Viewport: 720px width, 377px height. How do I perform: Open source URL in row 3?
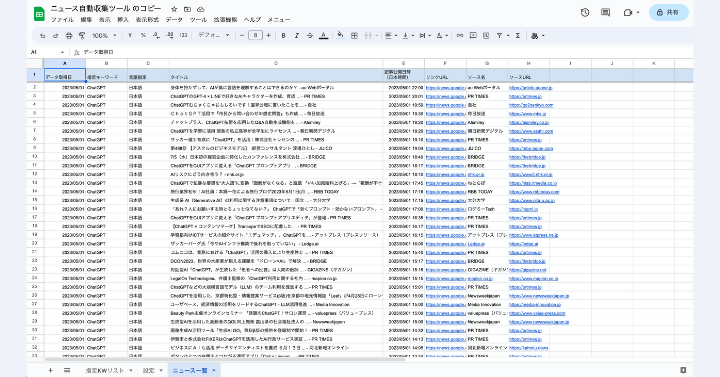coord(525,96)
